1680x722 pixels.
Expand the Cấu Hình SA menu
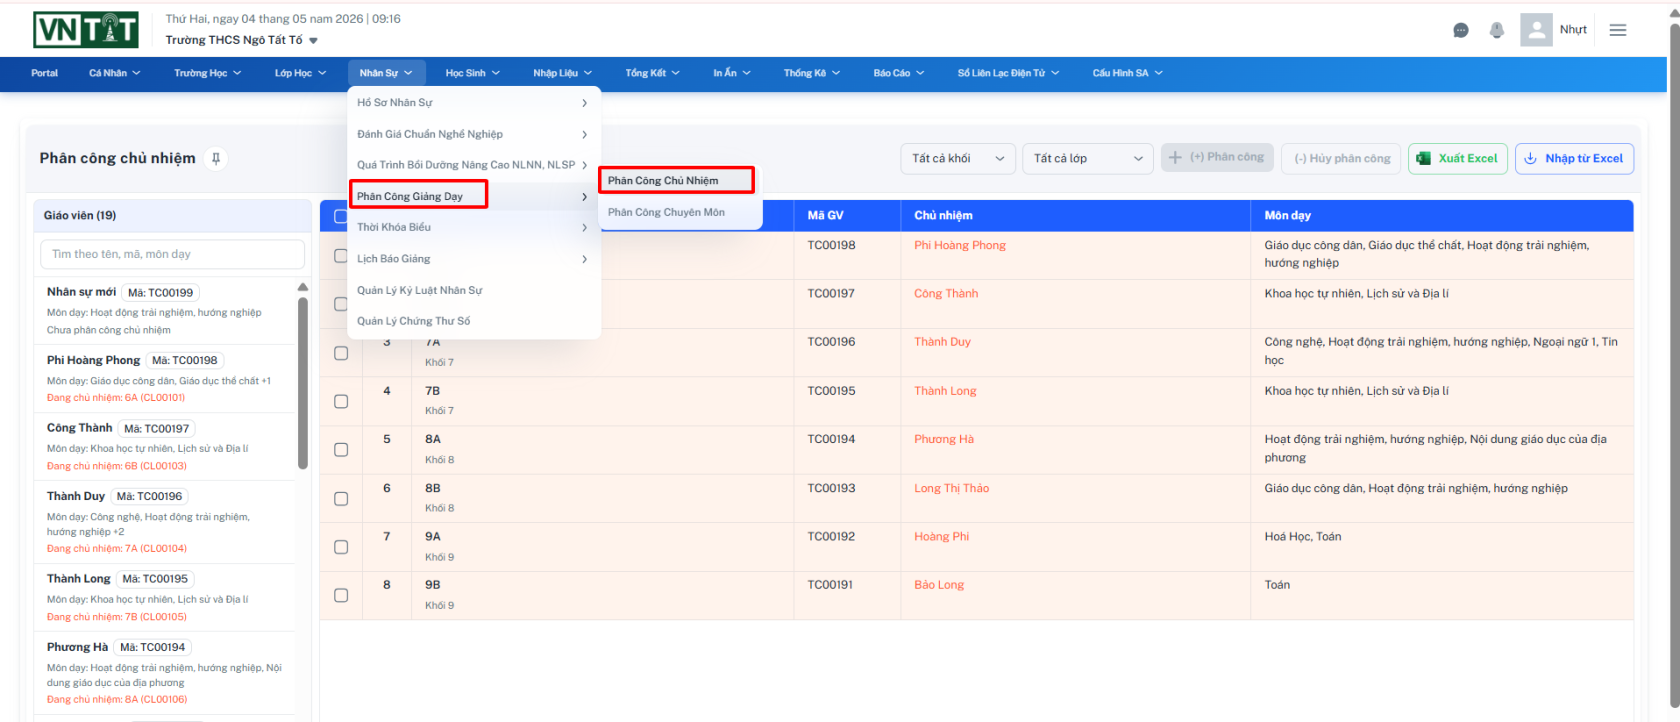tap(1127, 73)
